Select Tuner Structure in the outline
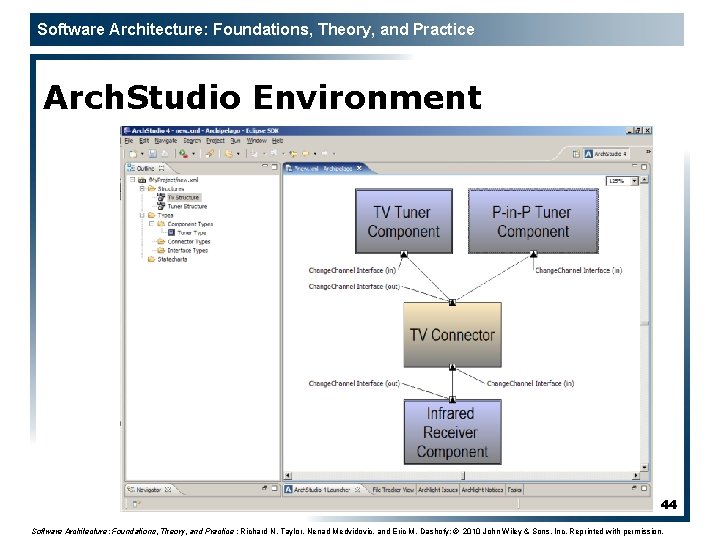The width and height of the screenshot is (720, 540). (187, 207)
